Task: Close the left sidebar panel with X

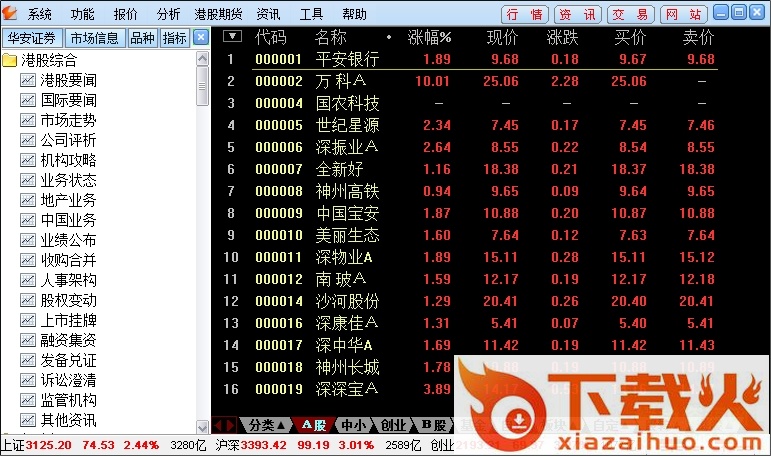Action: point(201,37)
